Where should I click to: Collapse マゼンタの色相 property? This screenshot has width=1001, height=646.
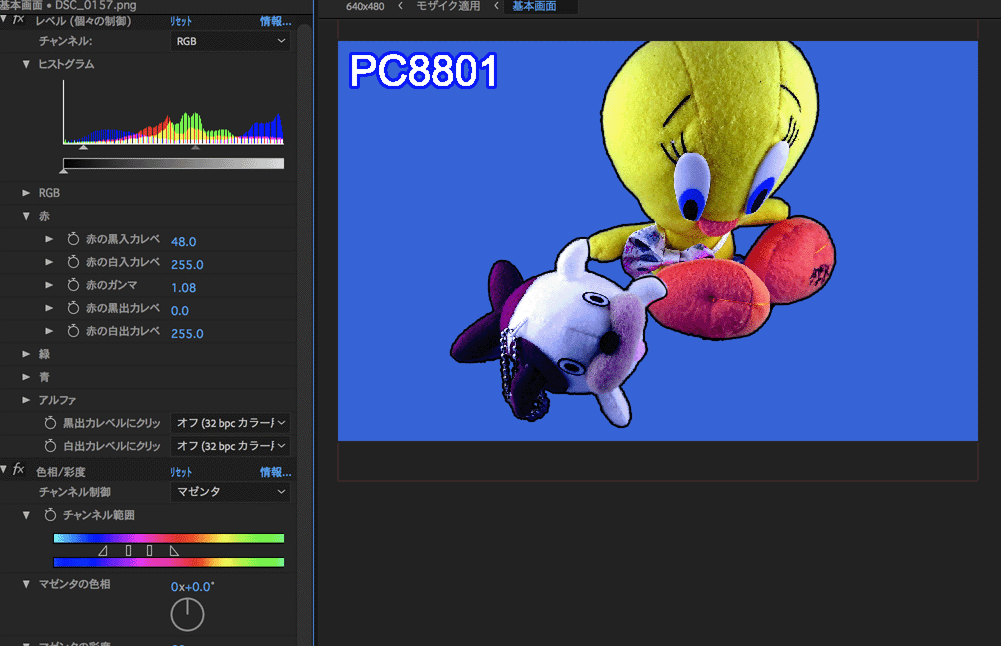[x=26, y=584]
